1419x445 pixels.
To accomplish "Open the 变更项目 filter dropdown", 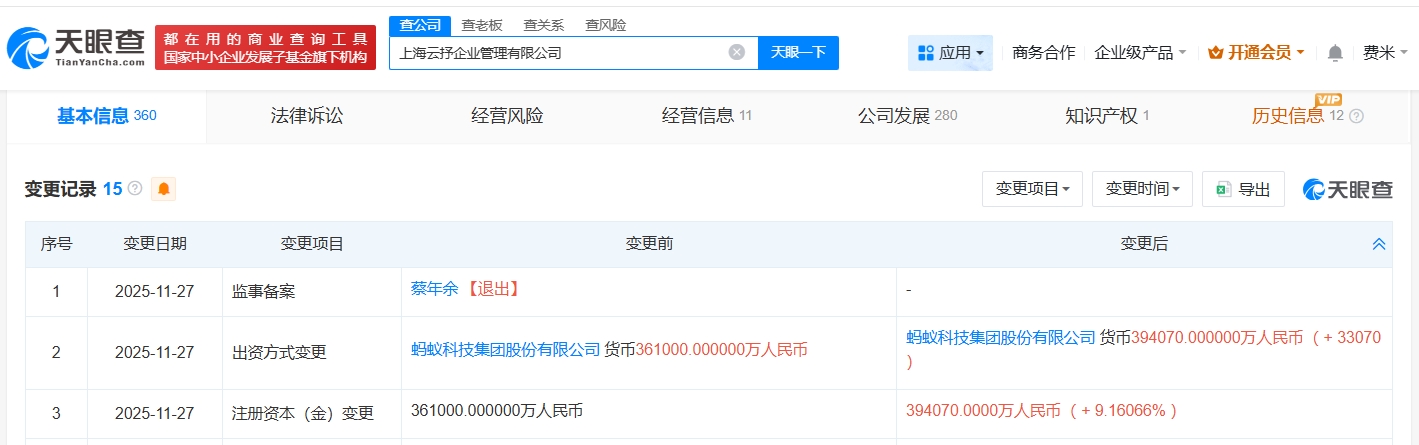I will (x=1032, y=189).
